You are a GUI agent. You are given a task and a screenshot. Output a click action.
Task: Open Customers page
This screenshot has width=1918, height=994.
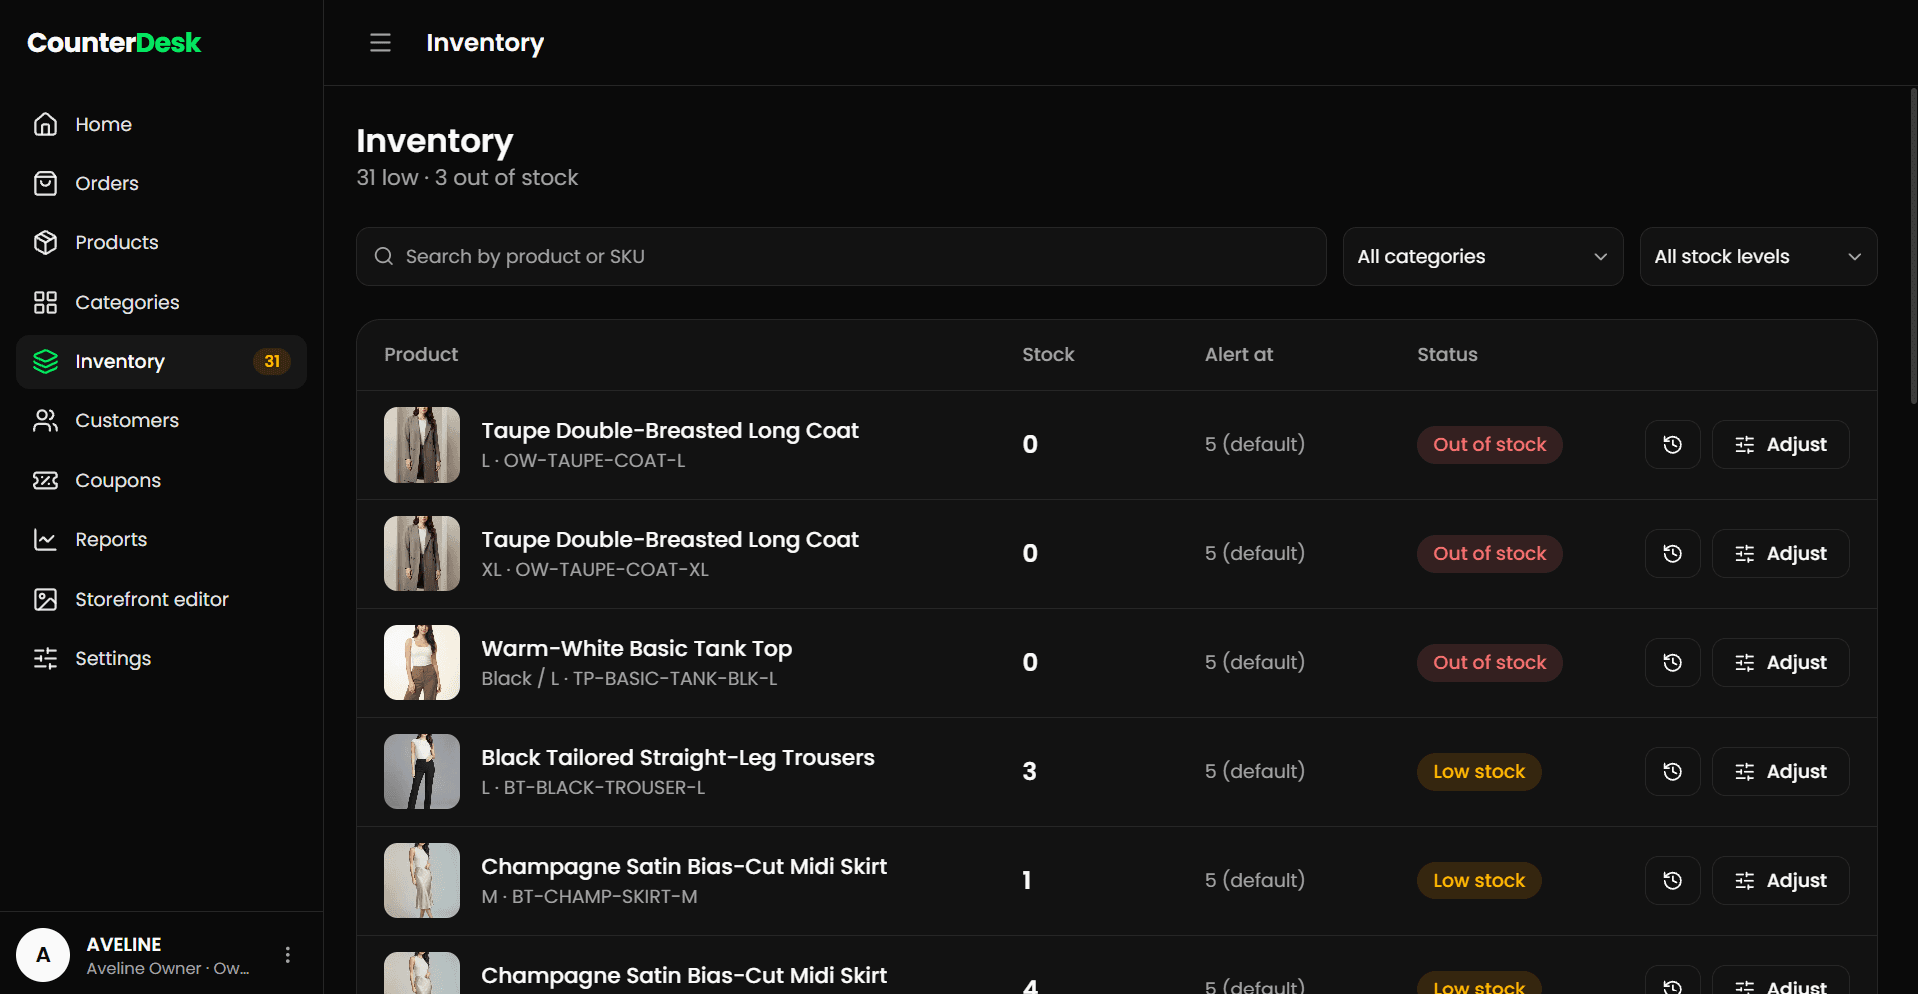[161, 421]
